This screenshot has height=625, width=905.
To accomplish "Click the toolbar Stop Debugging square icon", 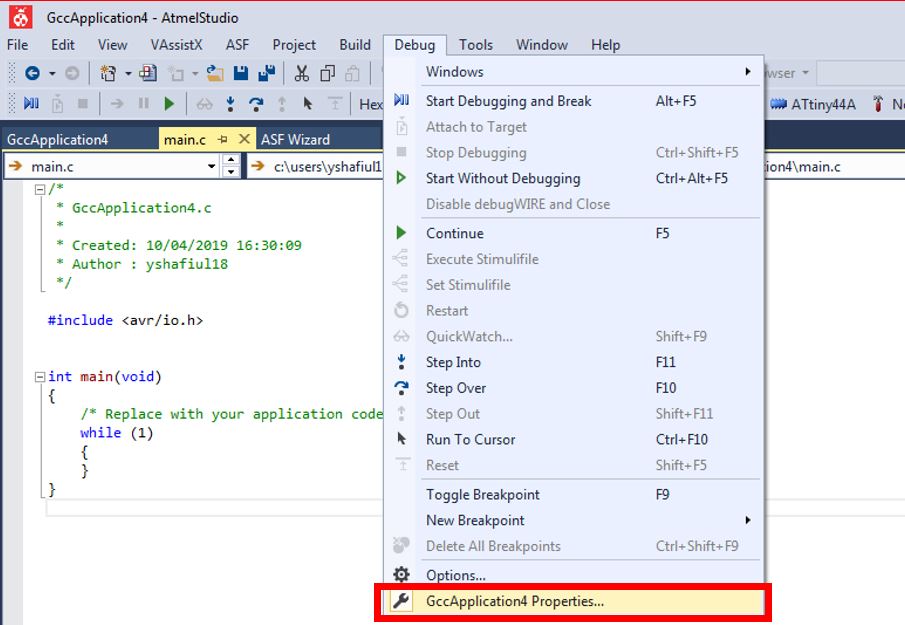I will (83, 104).
